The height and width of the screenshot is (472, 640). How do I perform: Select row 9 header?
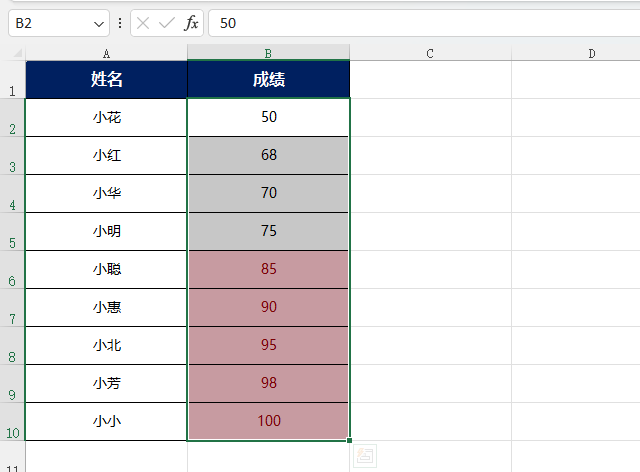12,383
